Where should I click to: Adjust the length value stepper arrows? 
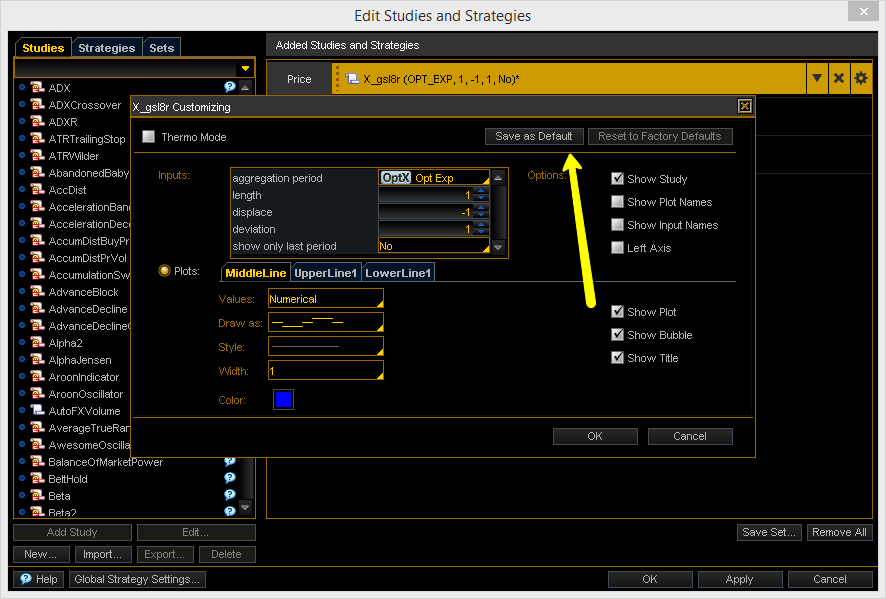tap(481, 194)
